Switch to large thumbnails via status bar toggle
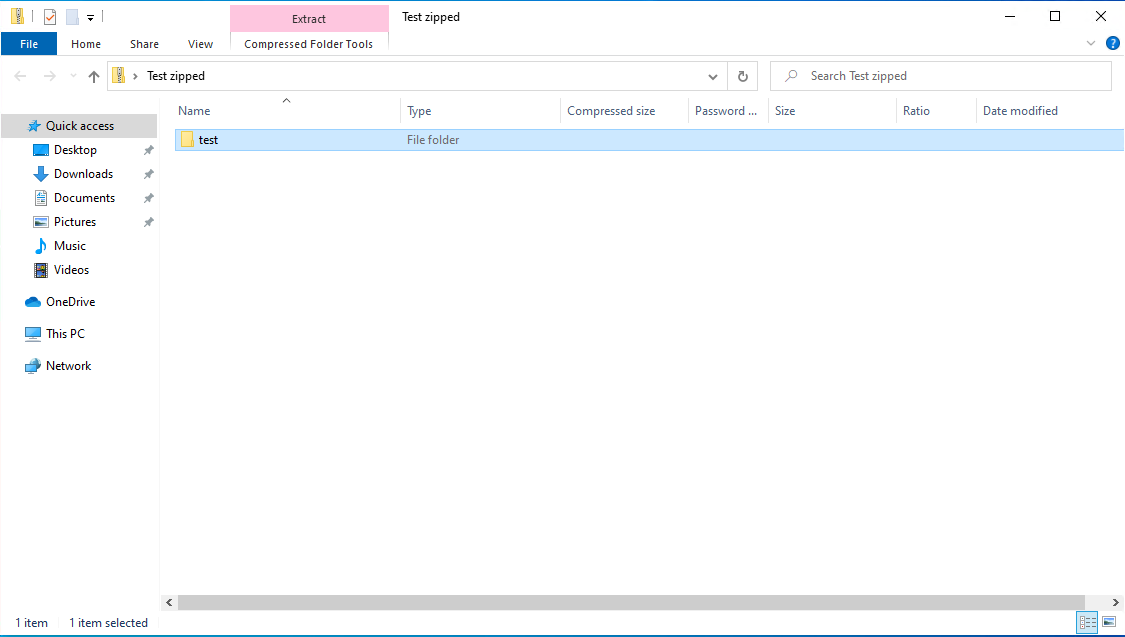The width and height of the screenshot is (1125, 637). (x=1109, y=622)
